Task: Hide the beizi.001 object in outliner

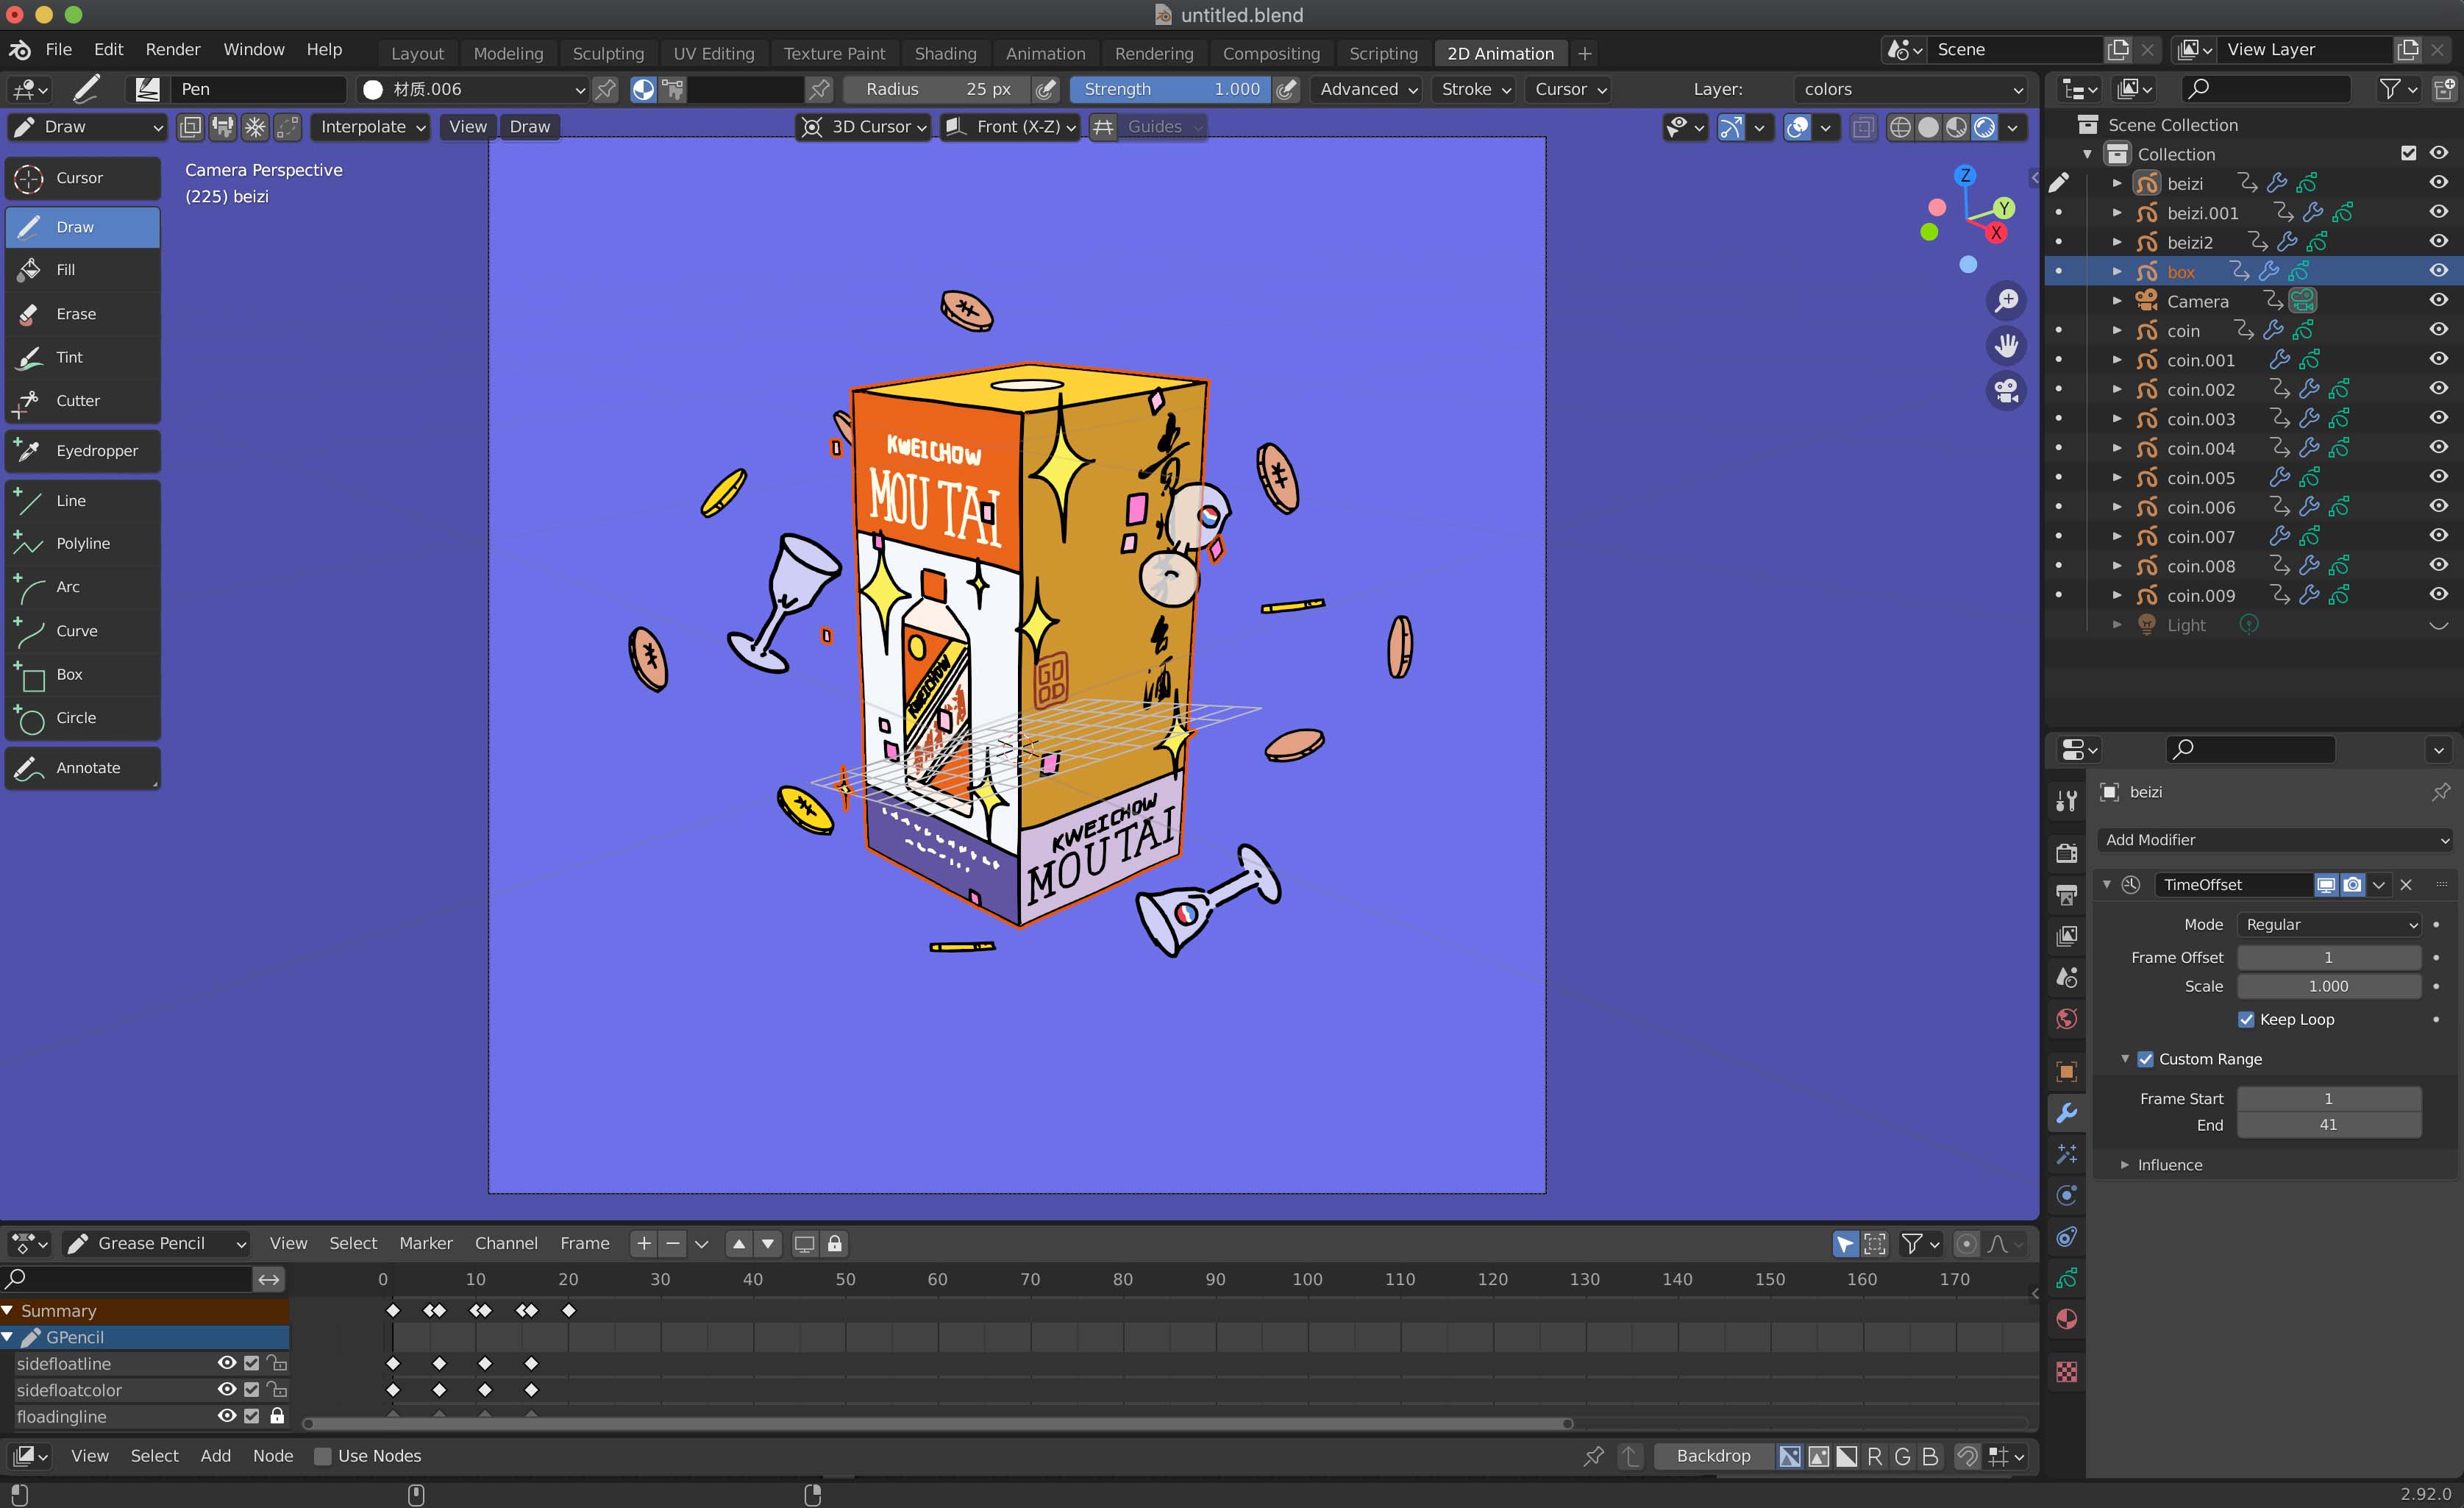Action: [2438, 212]
